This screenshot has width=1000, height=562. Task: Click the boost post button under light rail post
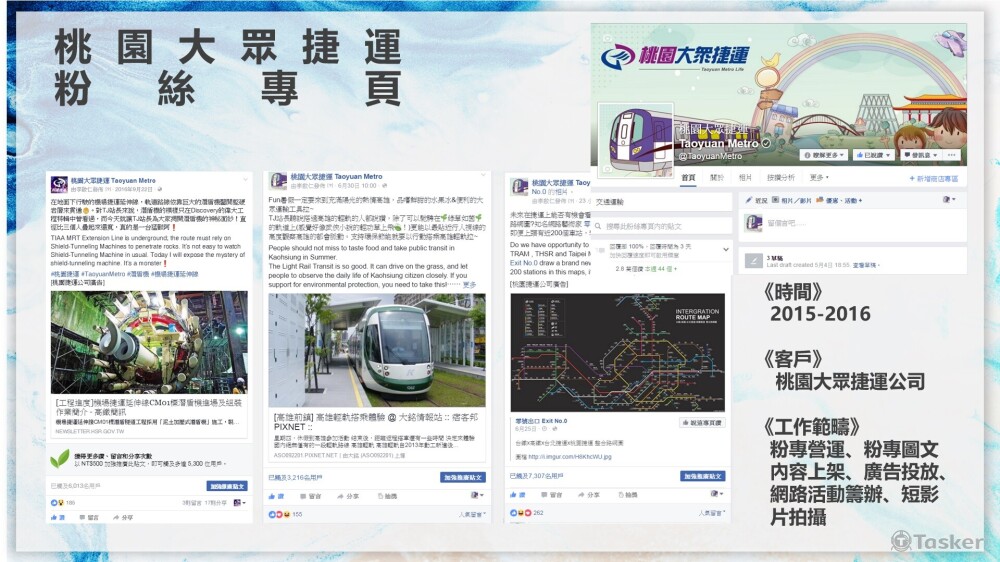tap(463, 477)
